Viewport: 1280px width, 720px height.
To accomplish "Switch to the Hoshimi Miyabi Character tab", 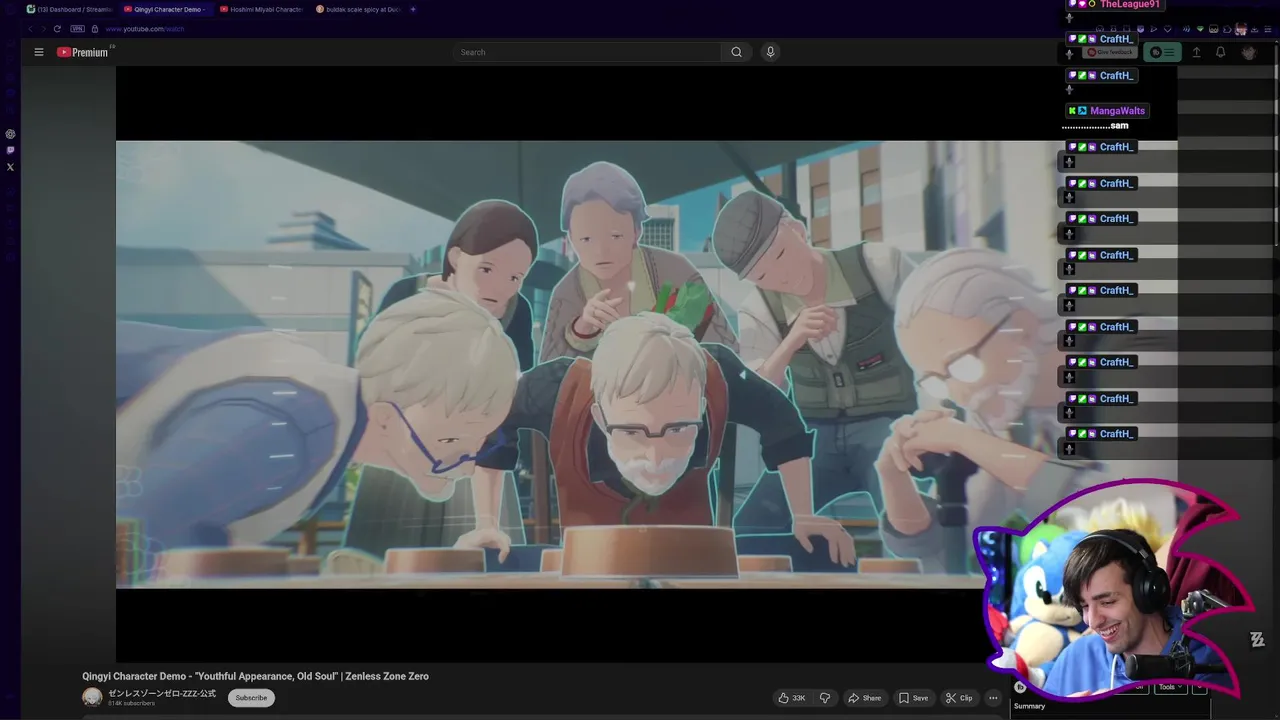I will pos(260,9).
